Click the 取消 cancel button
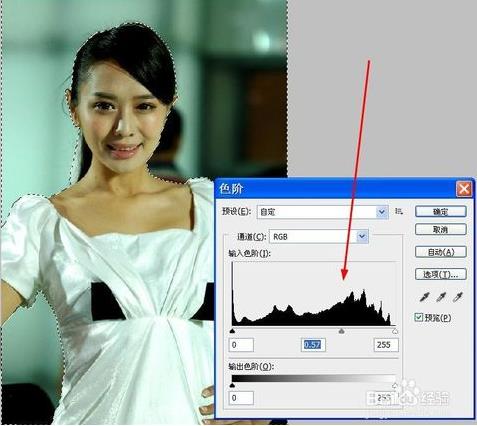The height and width of the screenshot is (426, 477). pyautogui.click(x=440, y=229)
